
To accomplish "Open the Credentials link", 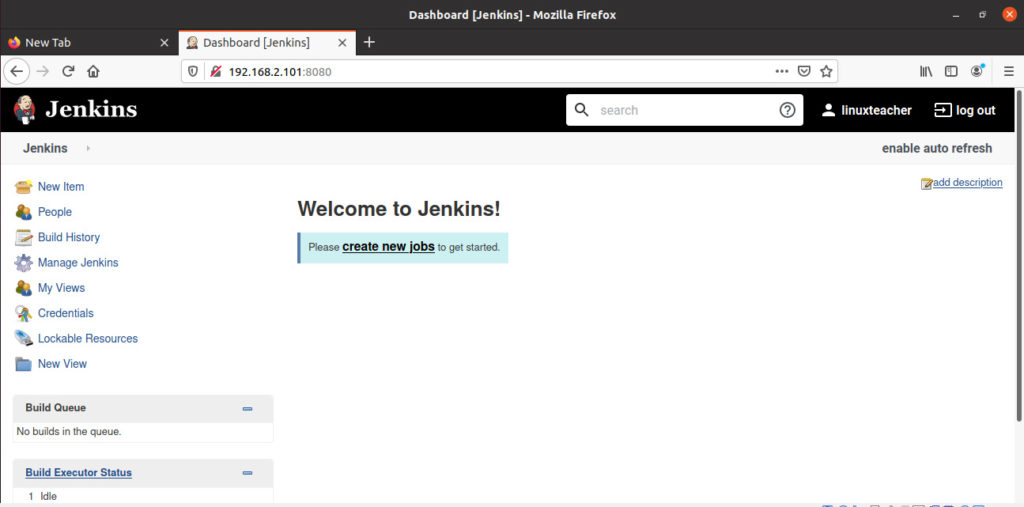I will (66, 314).
